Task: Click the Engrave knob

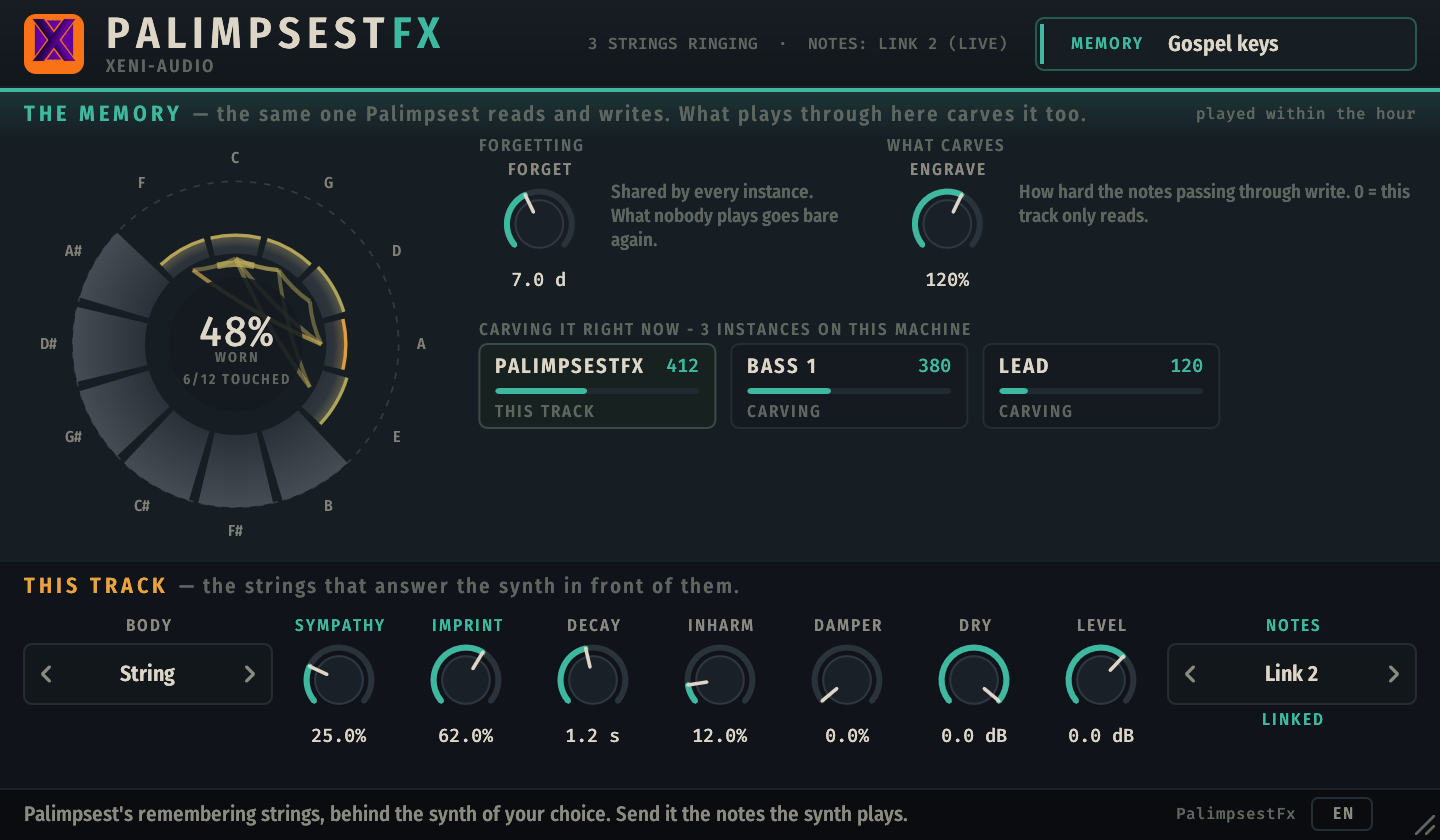Action: 947,223
